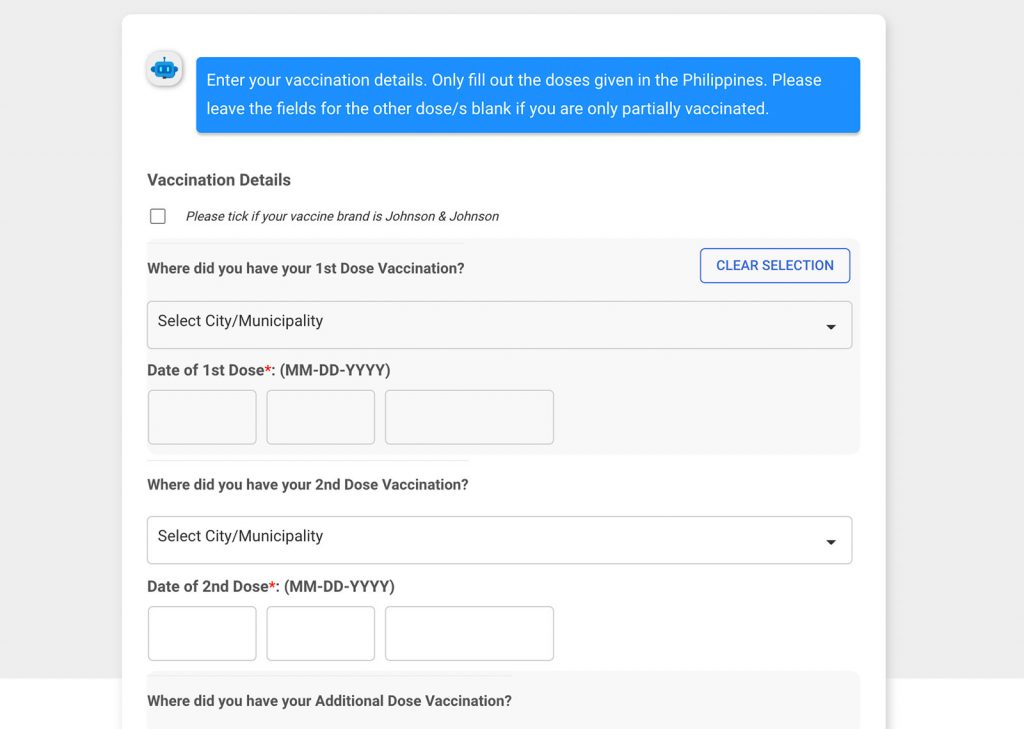Click the 'Where did you have your Additional Dose Vaccination?' label
This screenshot has width=1024, height=729.
click(x=329, y=701)
